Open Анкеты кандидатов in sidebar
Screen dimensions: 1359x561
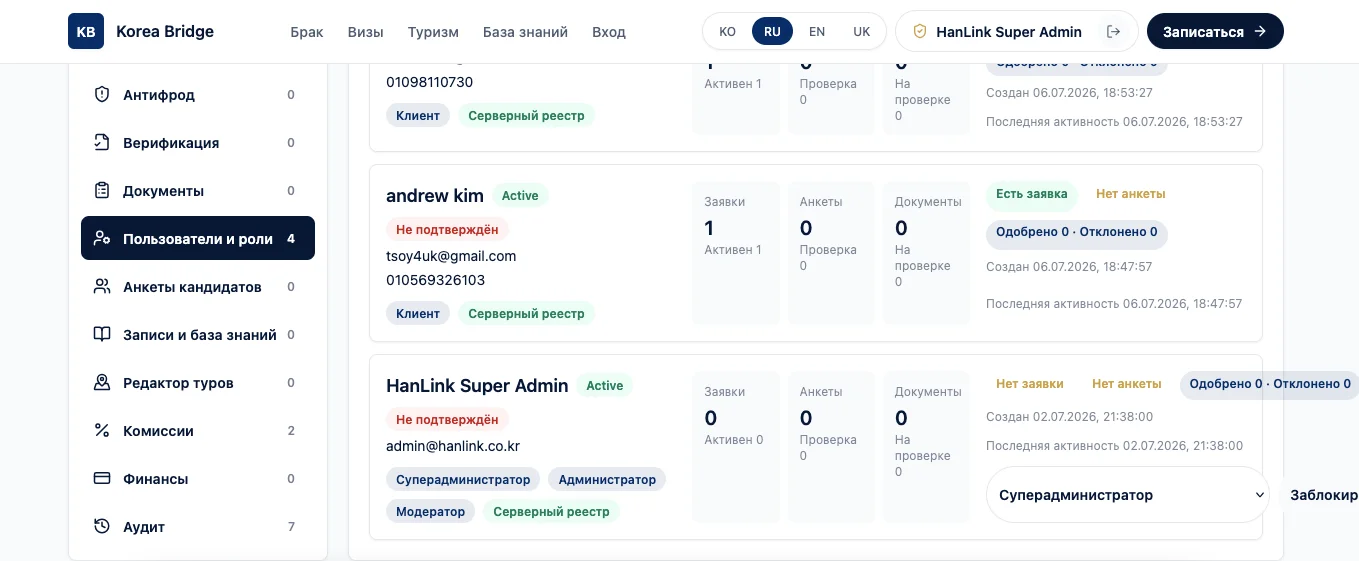[198, 287]
